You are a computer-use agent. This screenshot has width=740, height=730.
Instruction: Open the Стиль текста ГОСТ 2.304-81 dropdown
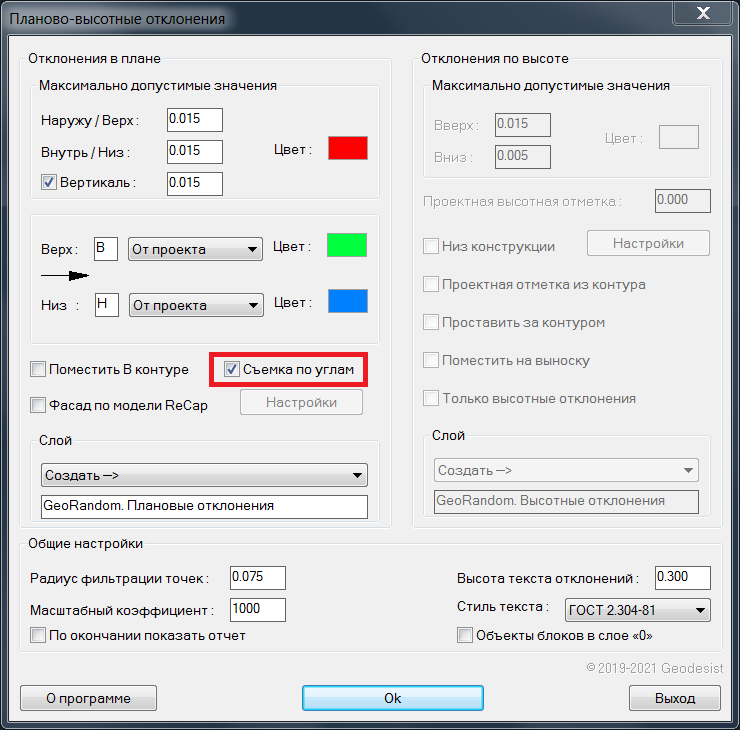click(637, 610)
